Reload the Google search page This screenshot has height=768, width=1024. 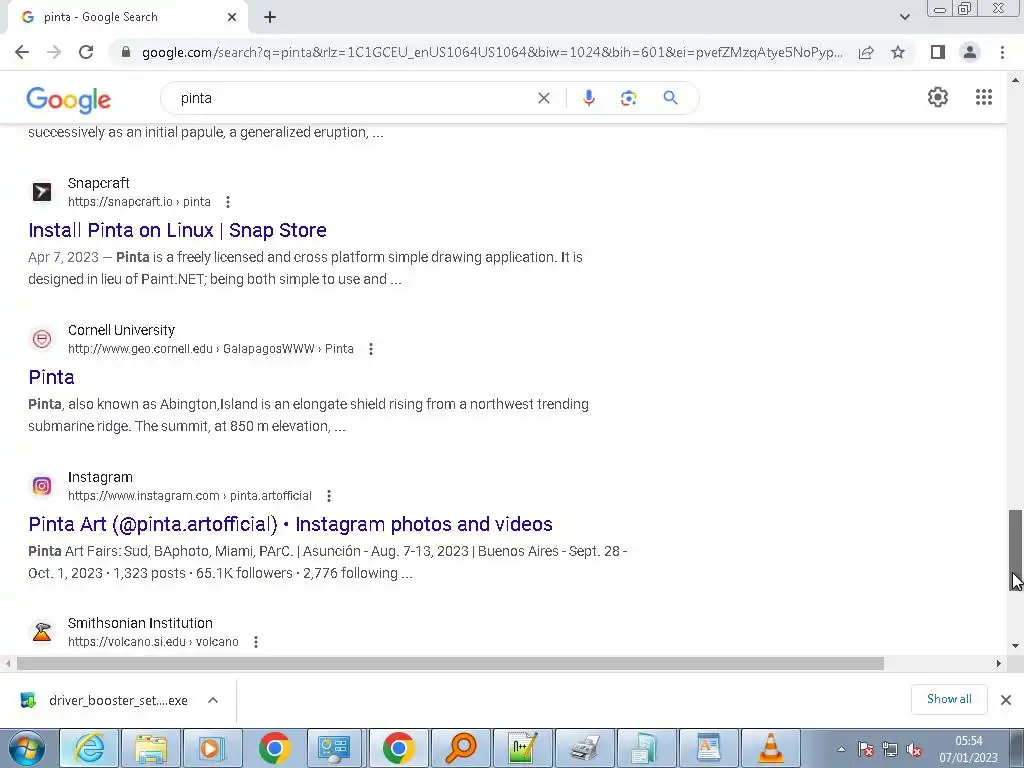click(86, 52)
